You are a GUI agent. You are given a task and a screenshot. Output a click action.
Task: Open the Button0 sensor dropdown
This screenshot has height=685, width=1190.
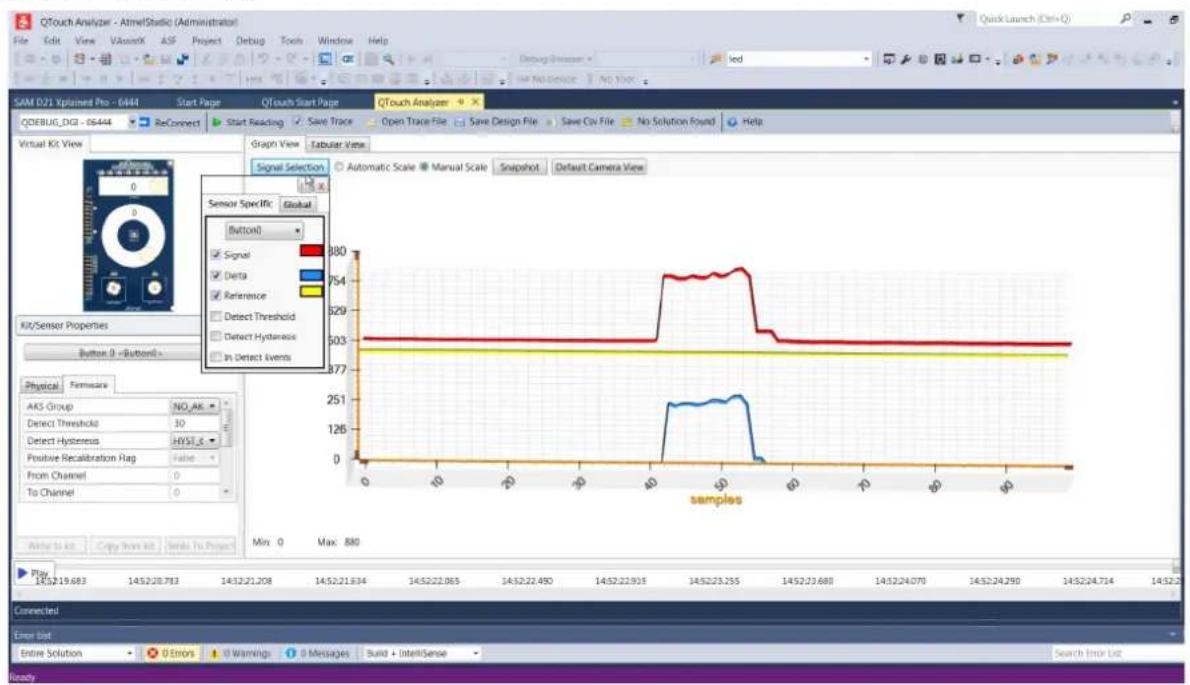tap(264, 230)
